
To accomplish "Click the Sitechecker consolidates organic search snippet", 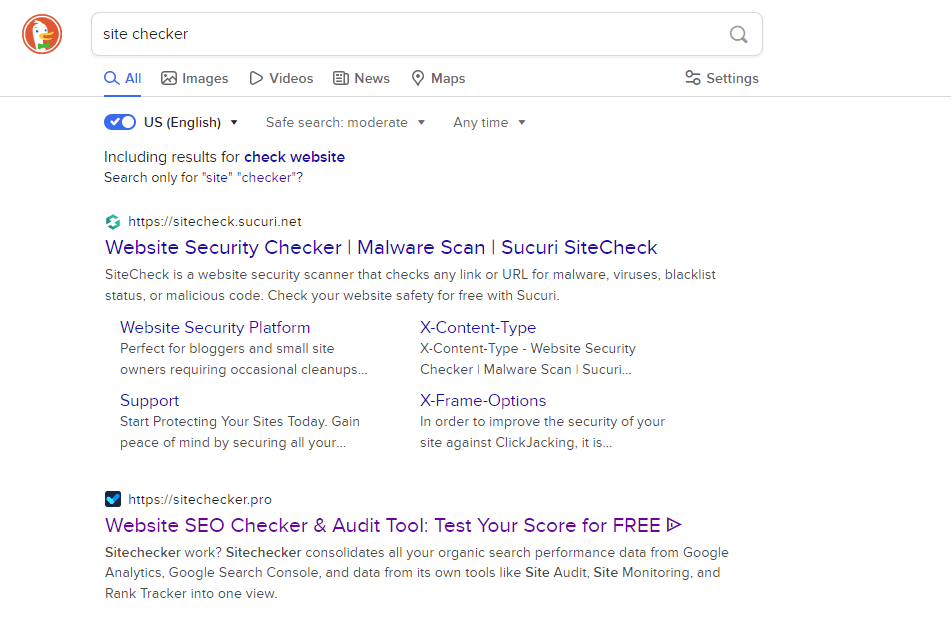I will (x=416, y=573).
